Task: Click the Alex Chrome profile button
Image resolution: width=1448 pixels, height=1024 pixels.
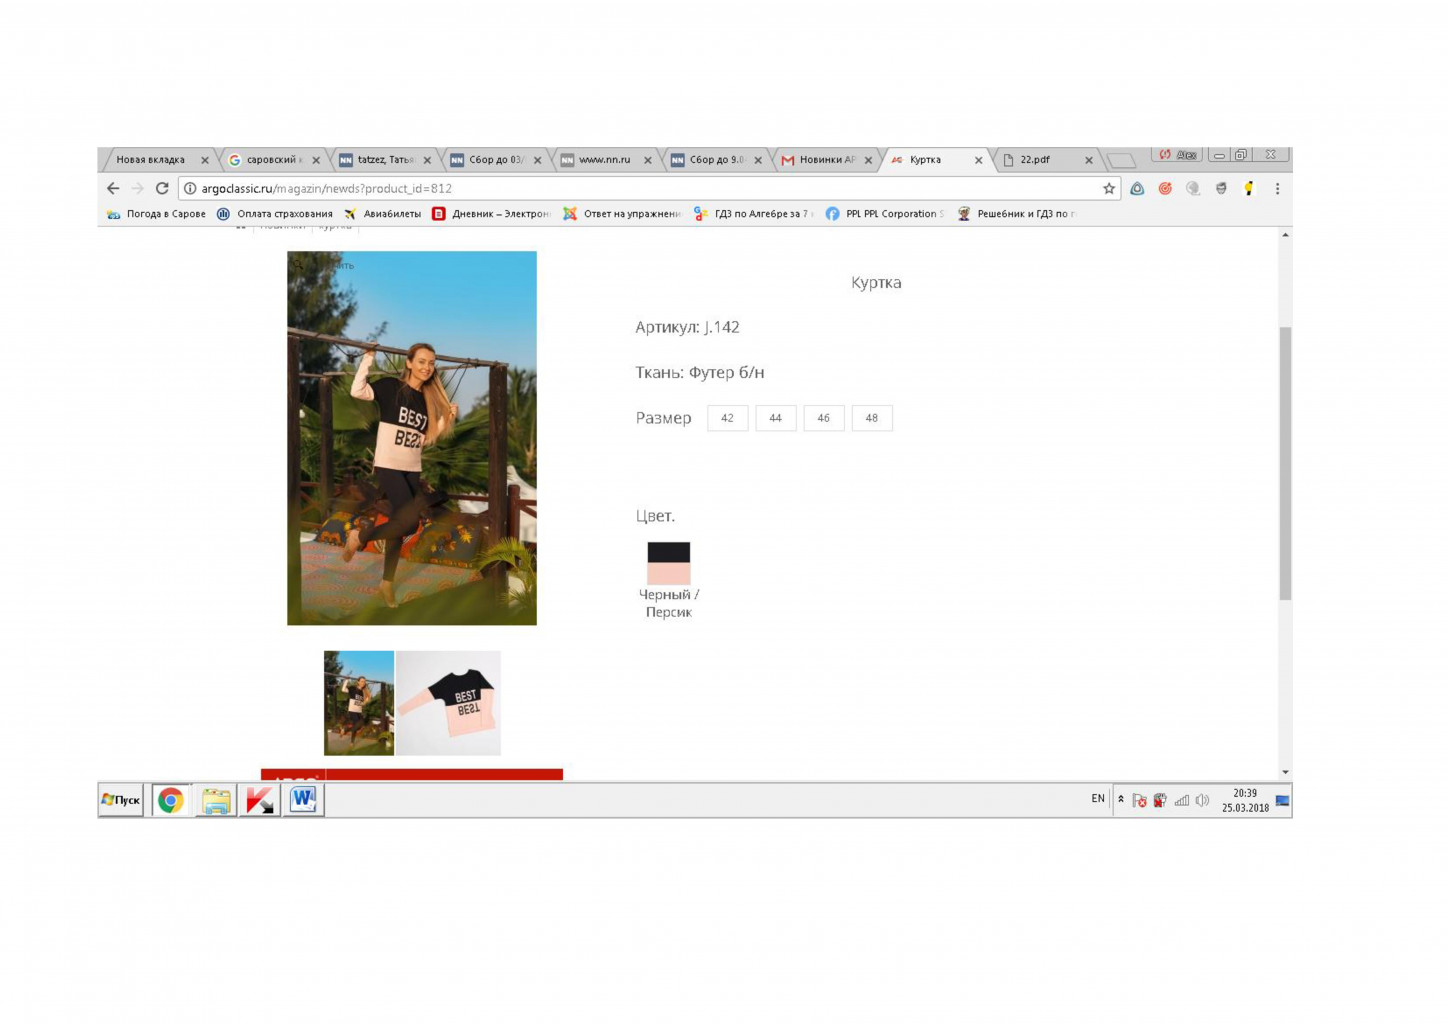Action: click(1177, 155)
